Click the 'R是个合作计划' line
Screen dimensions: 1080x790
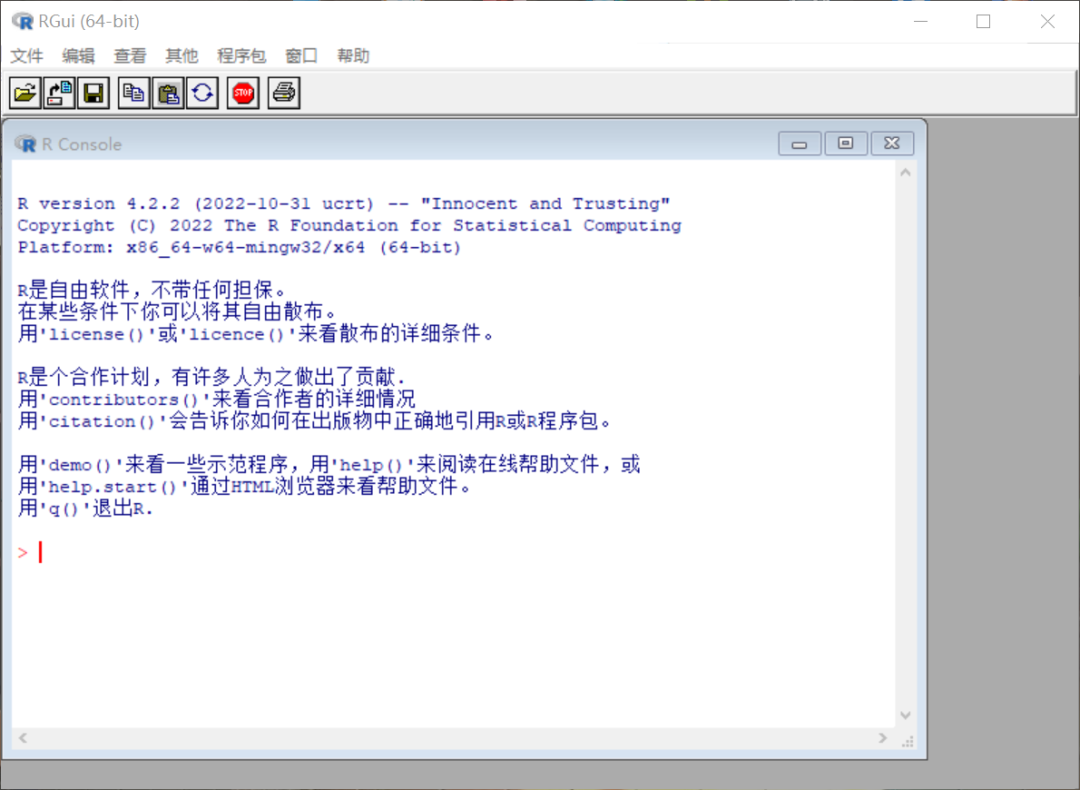[x=211, y=377]
